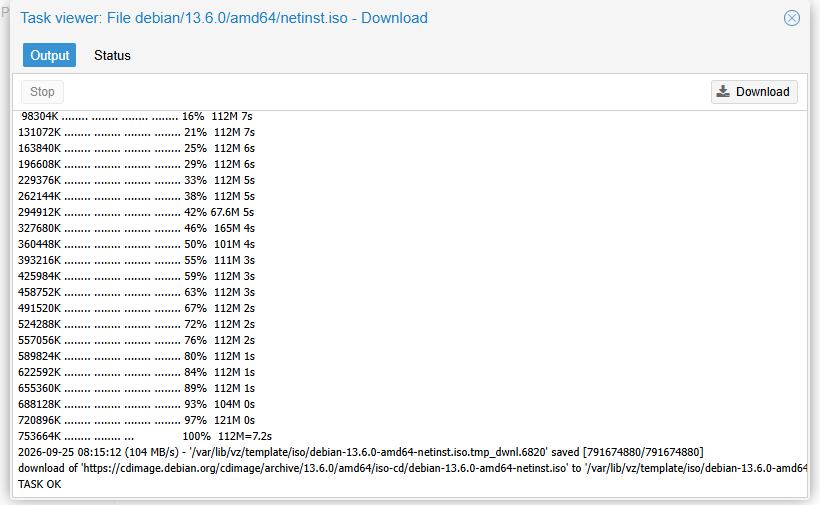This screenshot has width=820, height=505.
Task: Select the 491520K line at 67%
Action: coord(136,308)
